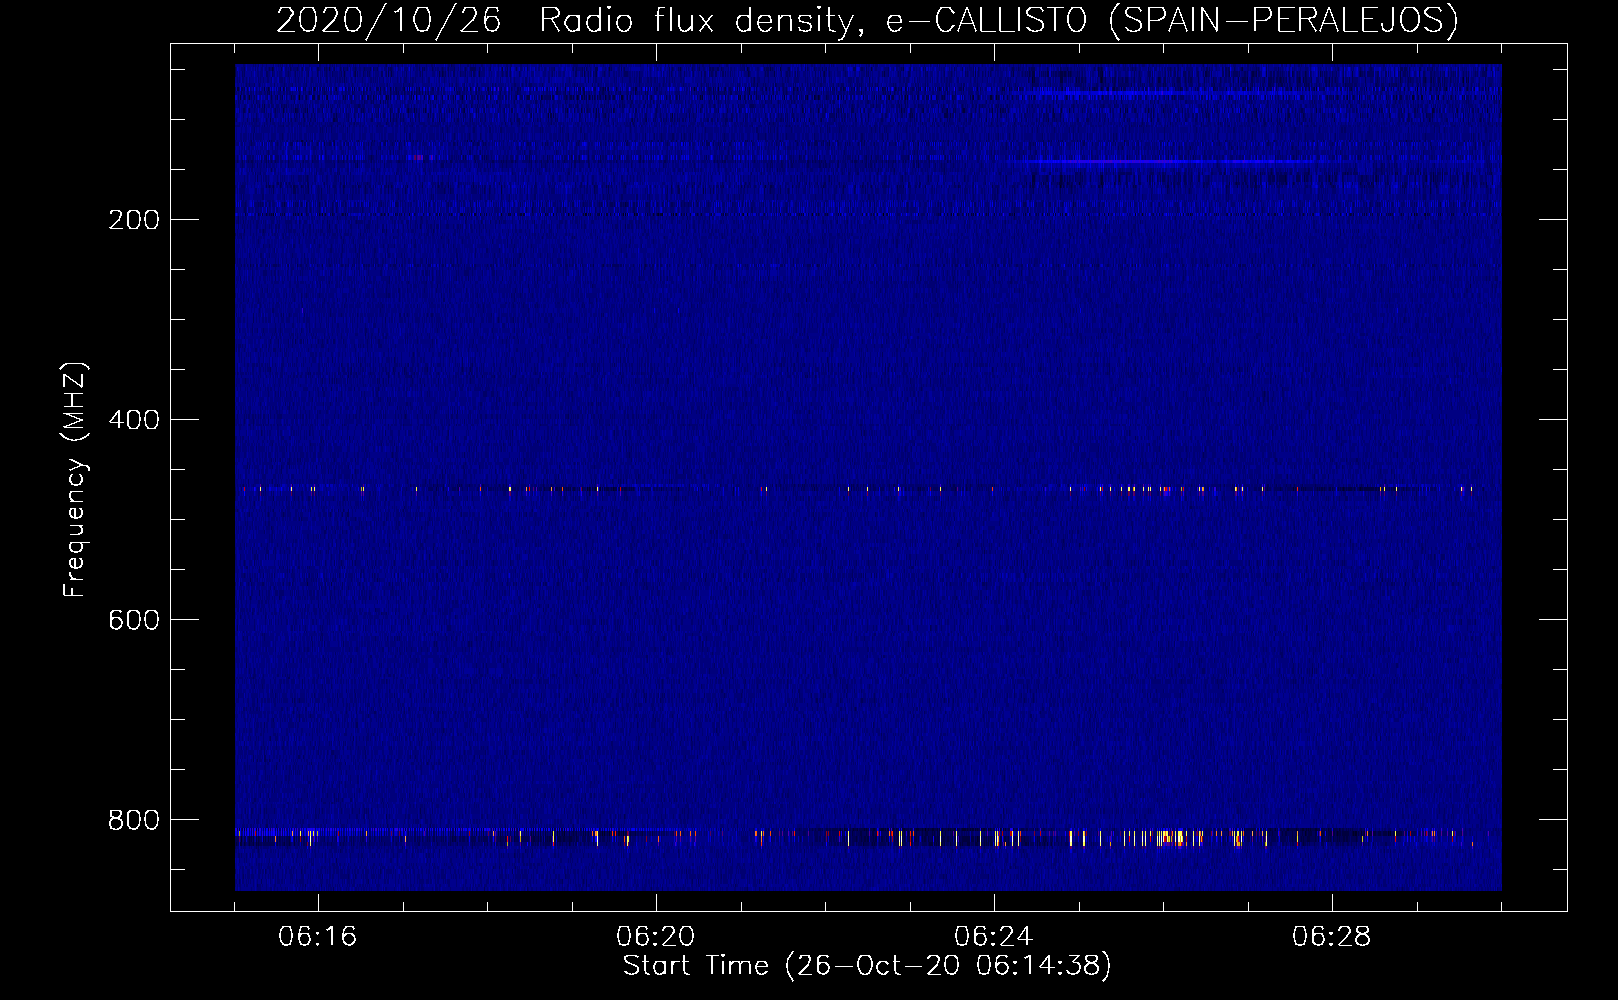This screenshot has width=1618, height=1000.
Task: Click the 06:16 time tick label
Action: 317,937
